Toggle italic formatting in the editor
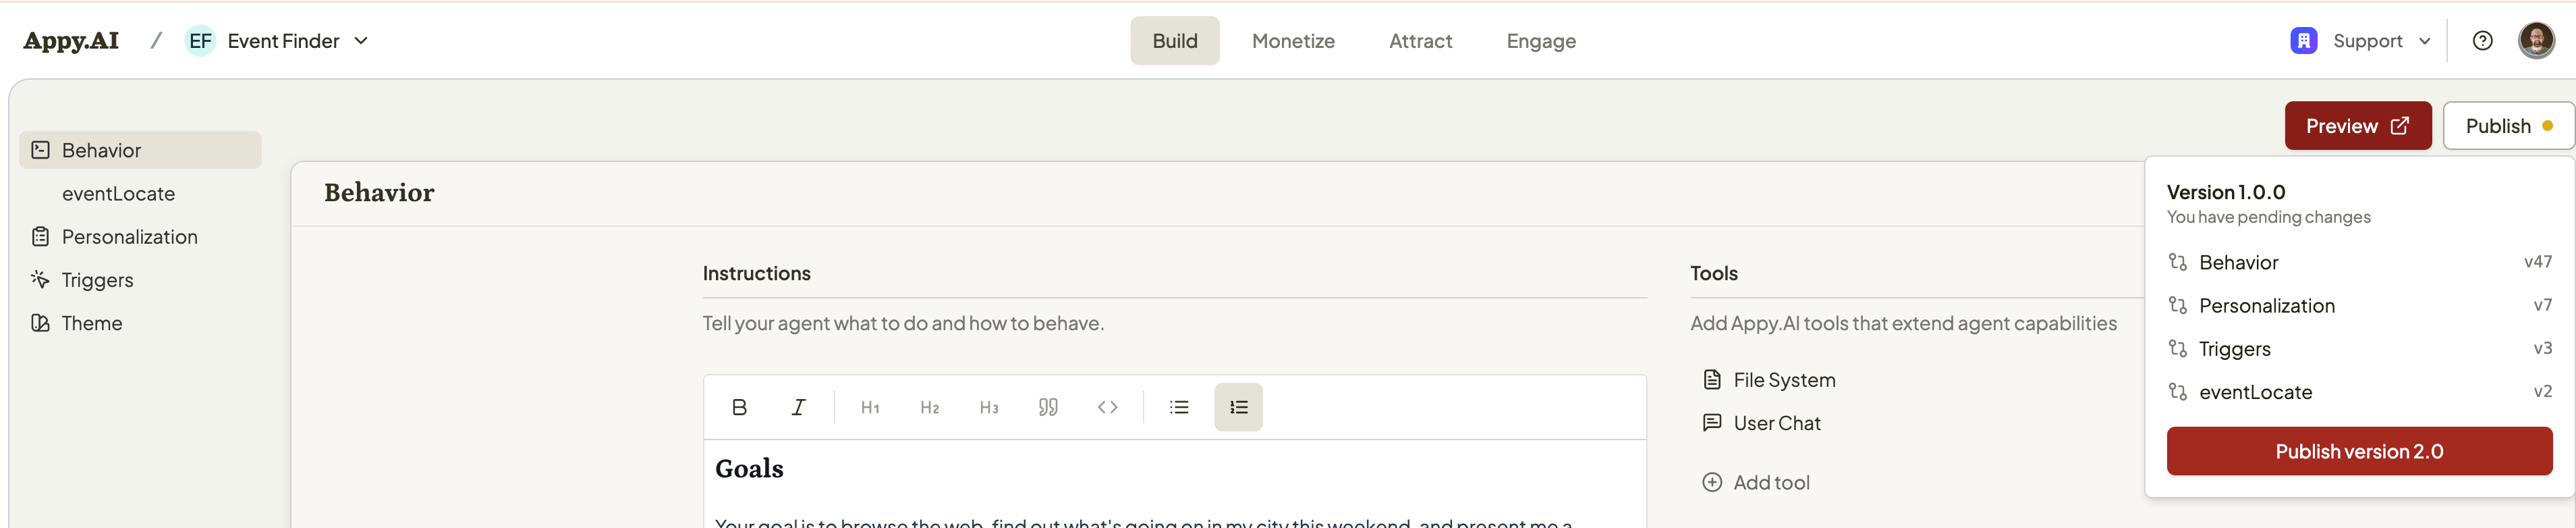The height and width of the screenshot is (528, 2576). pyautogui.click(x=798, y=407)
